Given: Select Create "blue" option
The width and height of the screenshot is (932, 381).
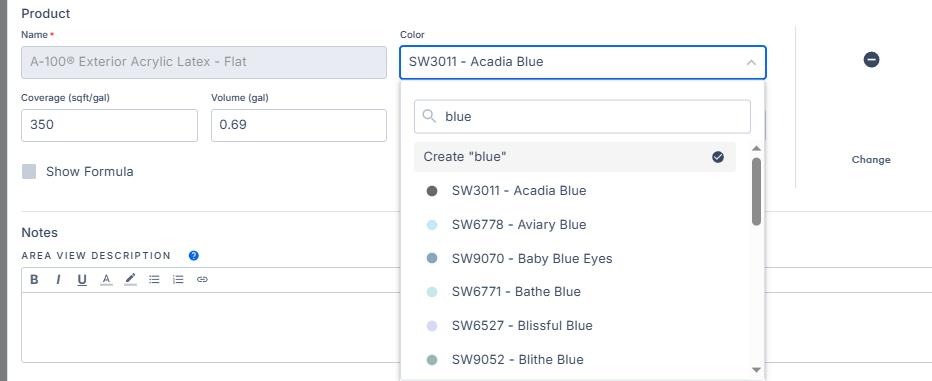Looking at the screenshot, I should coord(575,157).
